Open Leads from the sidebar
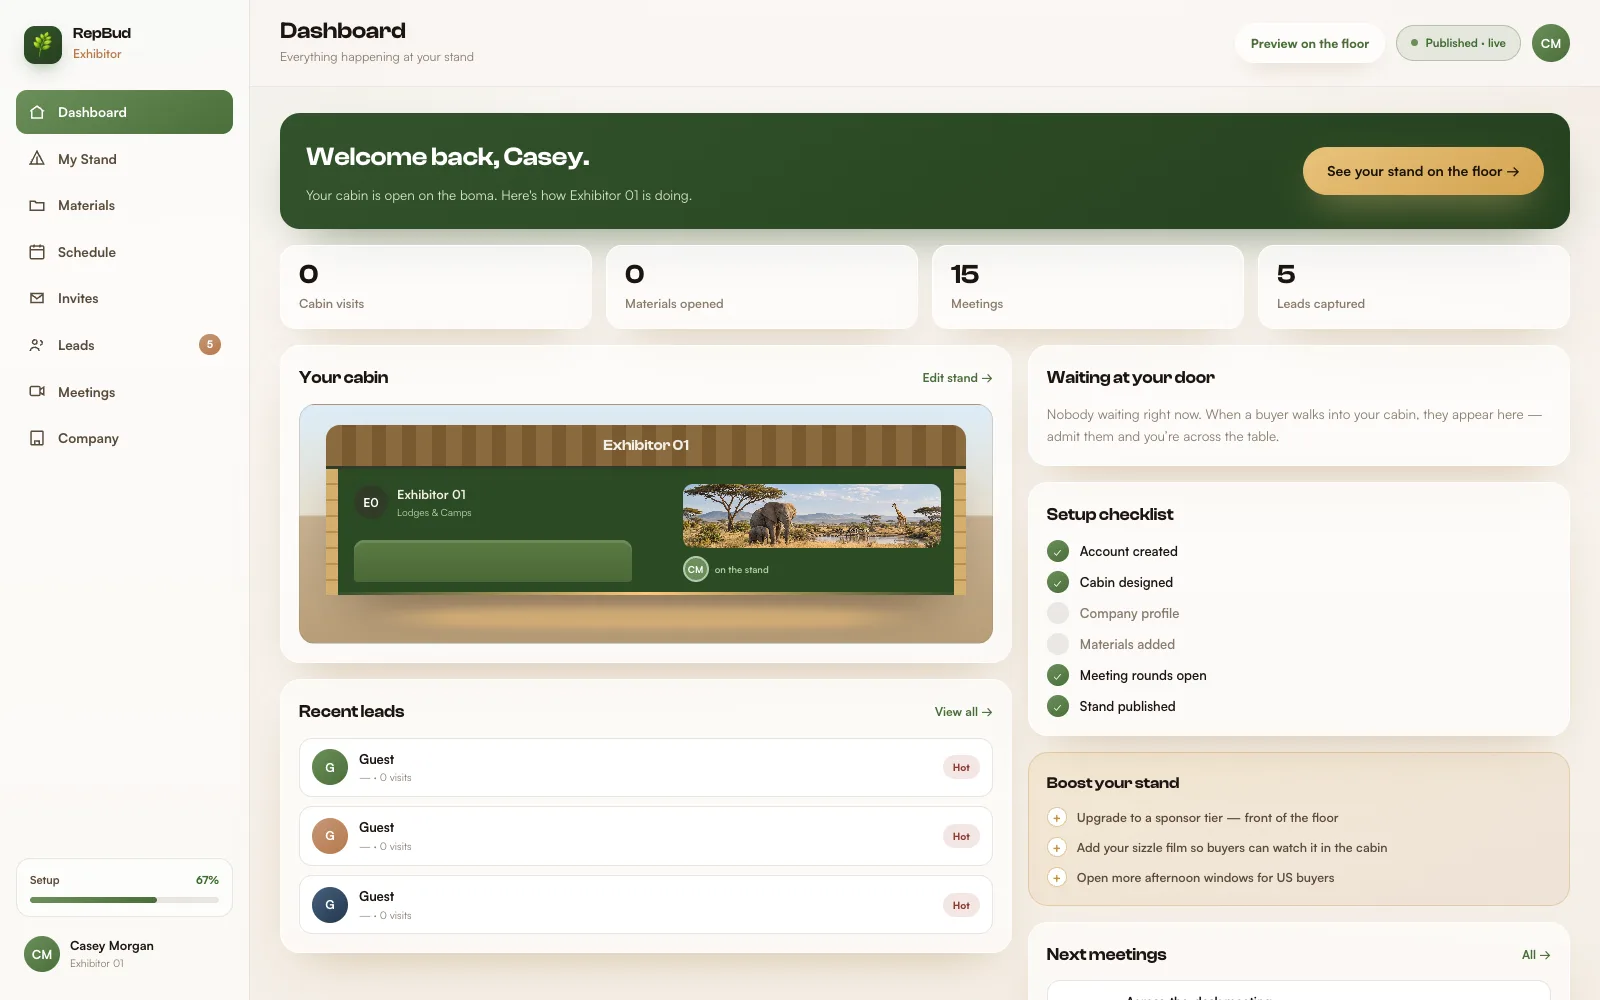1600x1000 pixels. [x=124, y=345]
